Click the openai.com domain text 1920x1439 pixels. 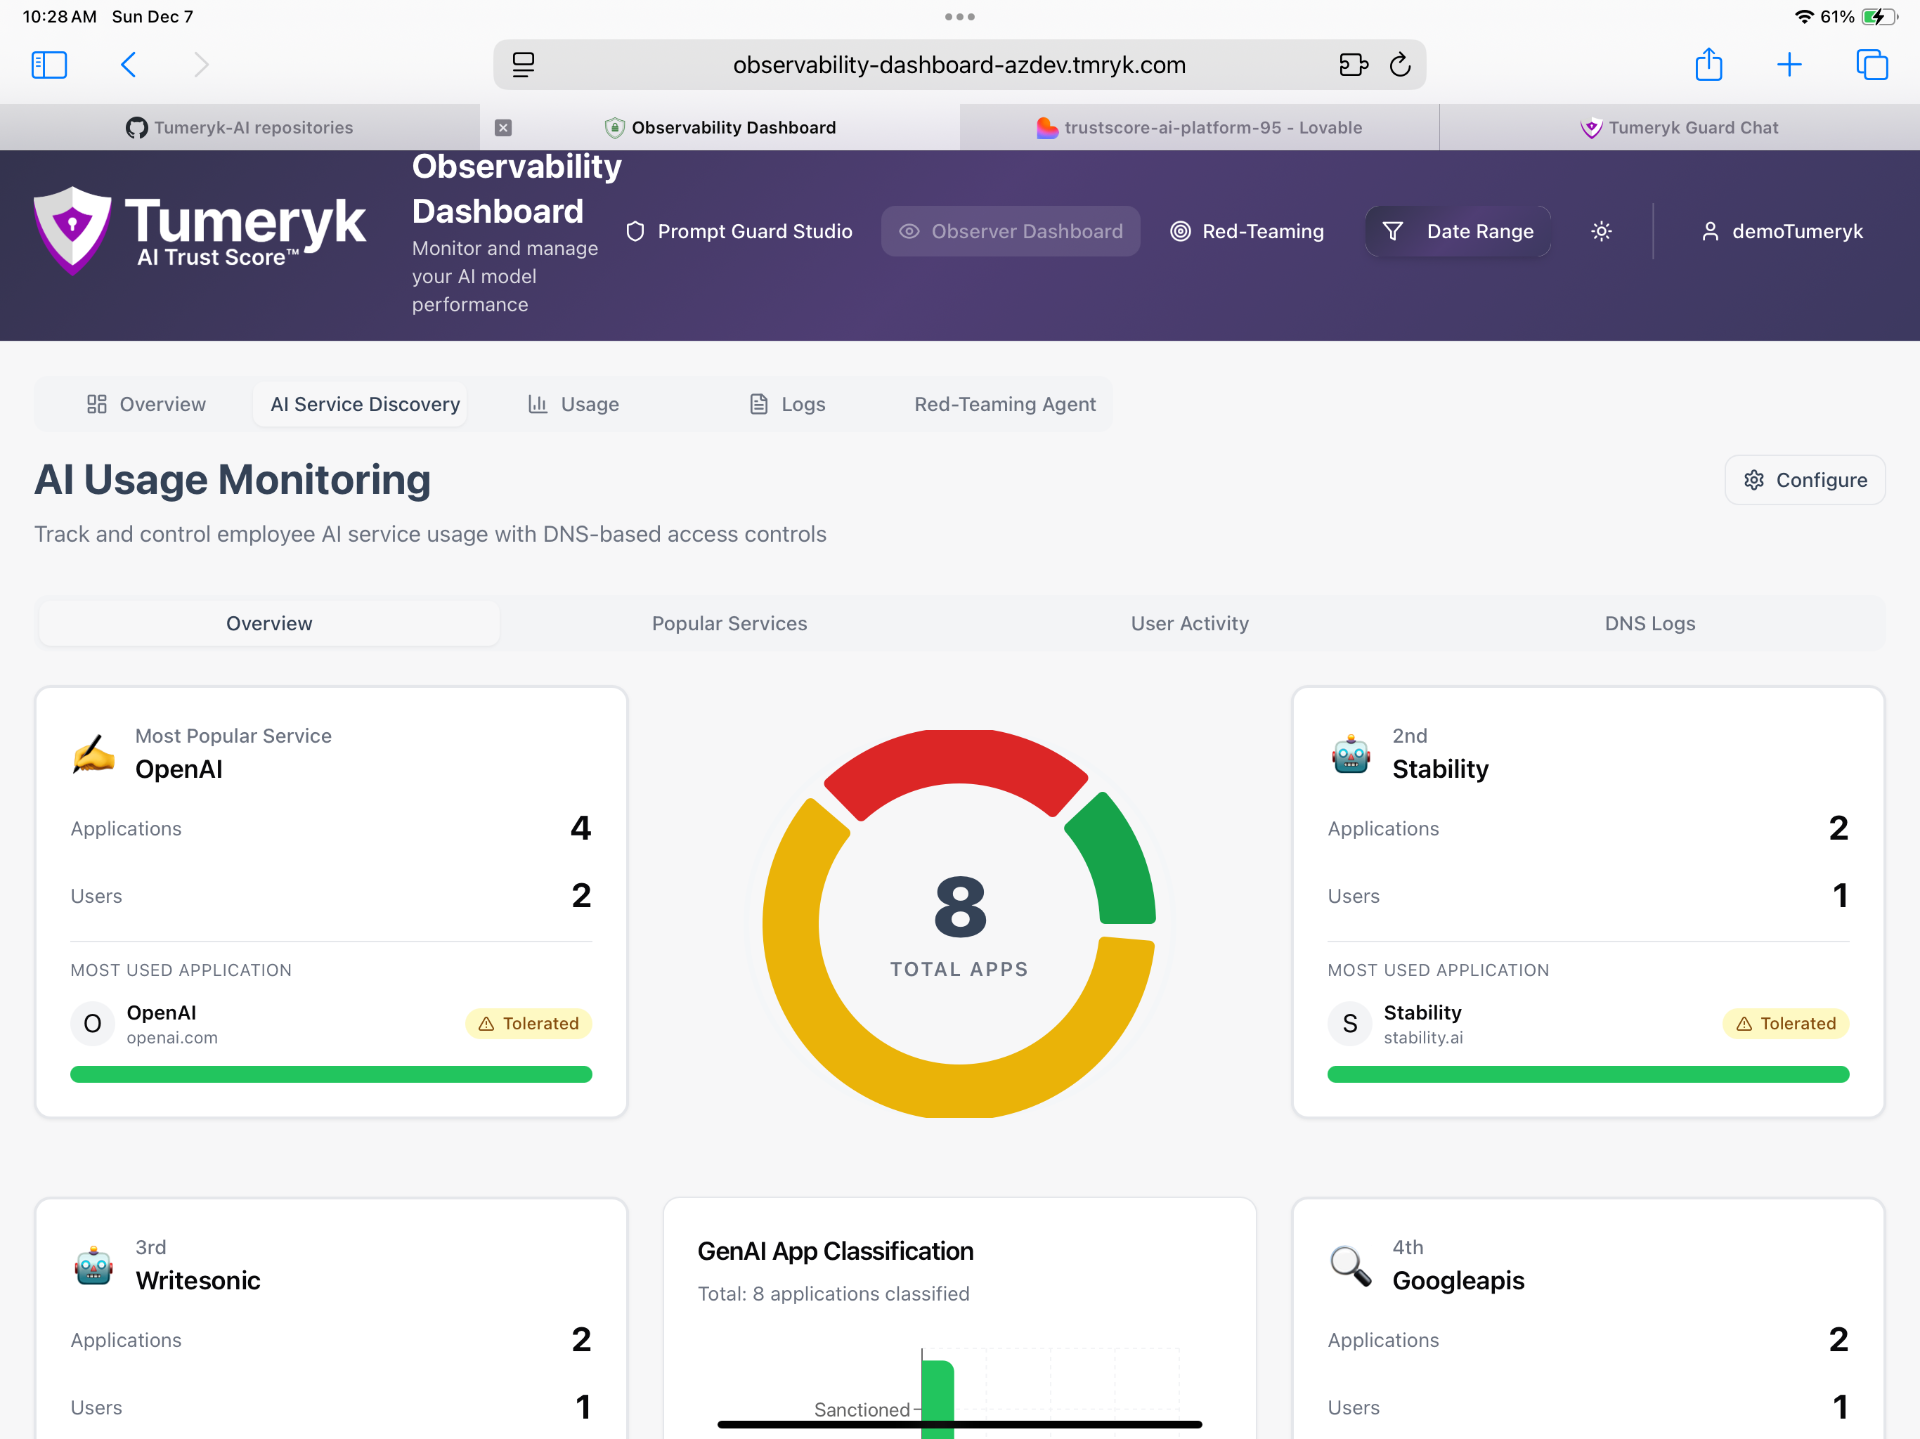[x=172, y=1038]
